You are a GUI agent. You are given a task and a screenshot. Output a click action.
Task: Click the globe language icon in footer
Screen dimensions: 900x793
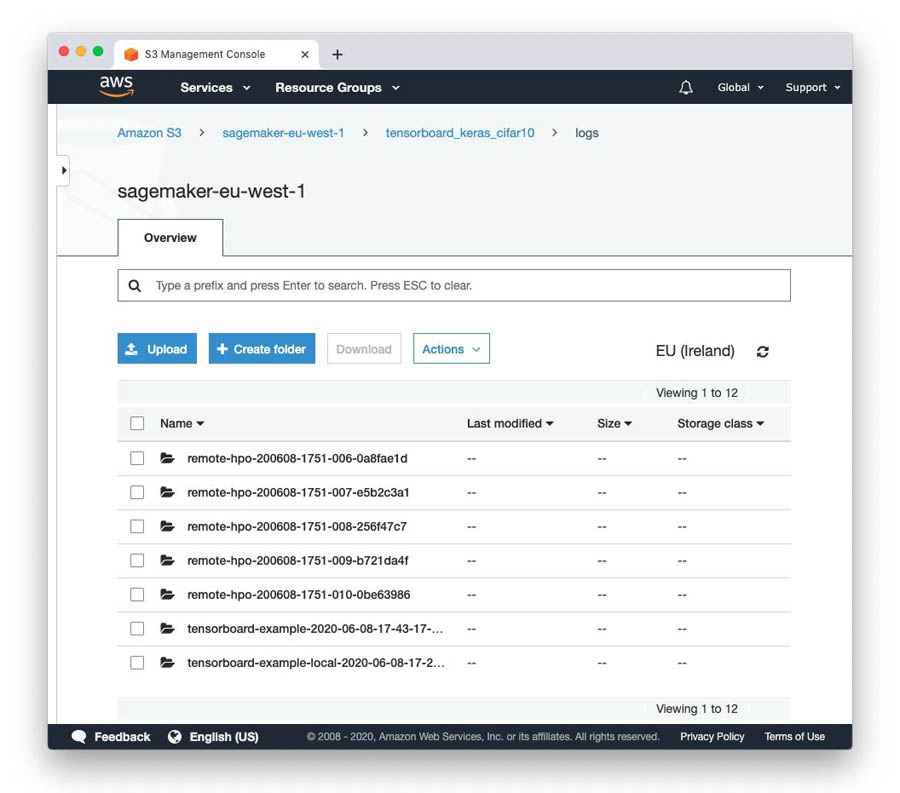pyautogui.click(x=175, y=737)
